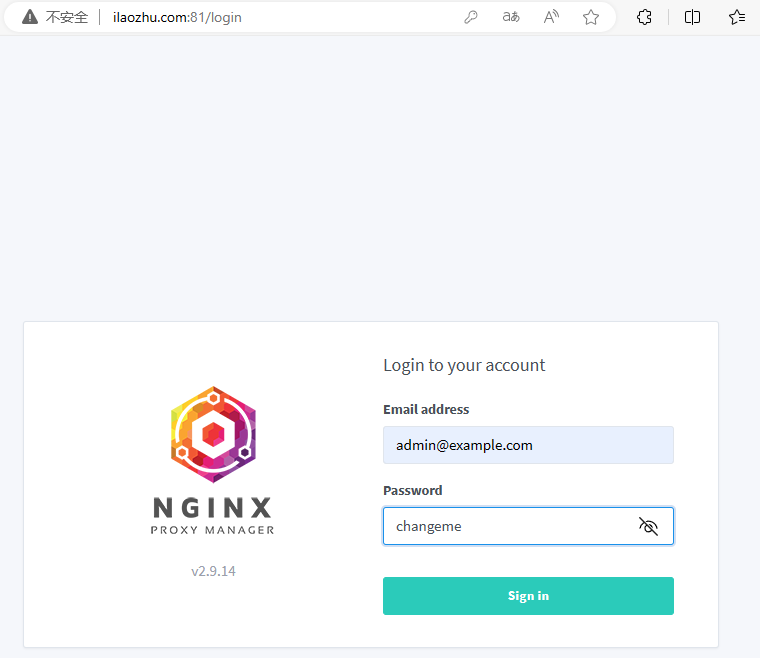Click the v2.9.14 version text

213,571
